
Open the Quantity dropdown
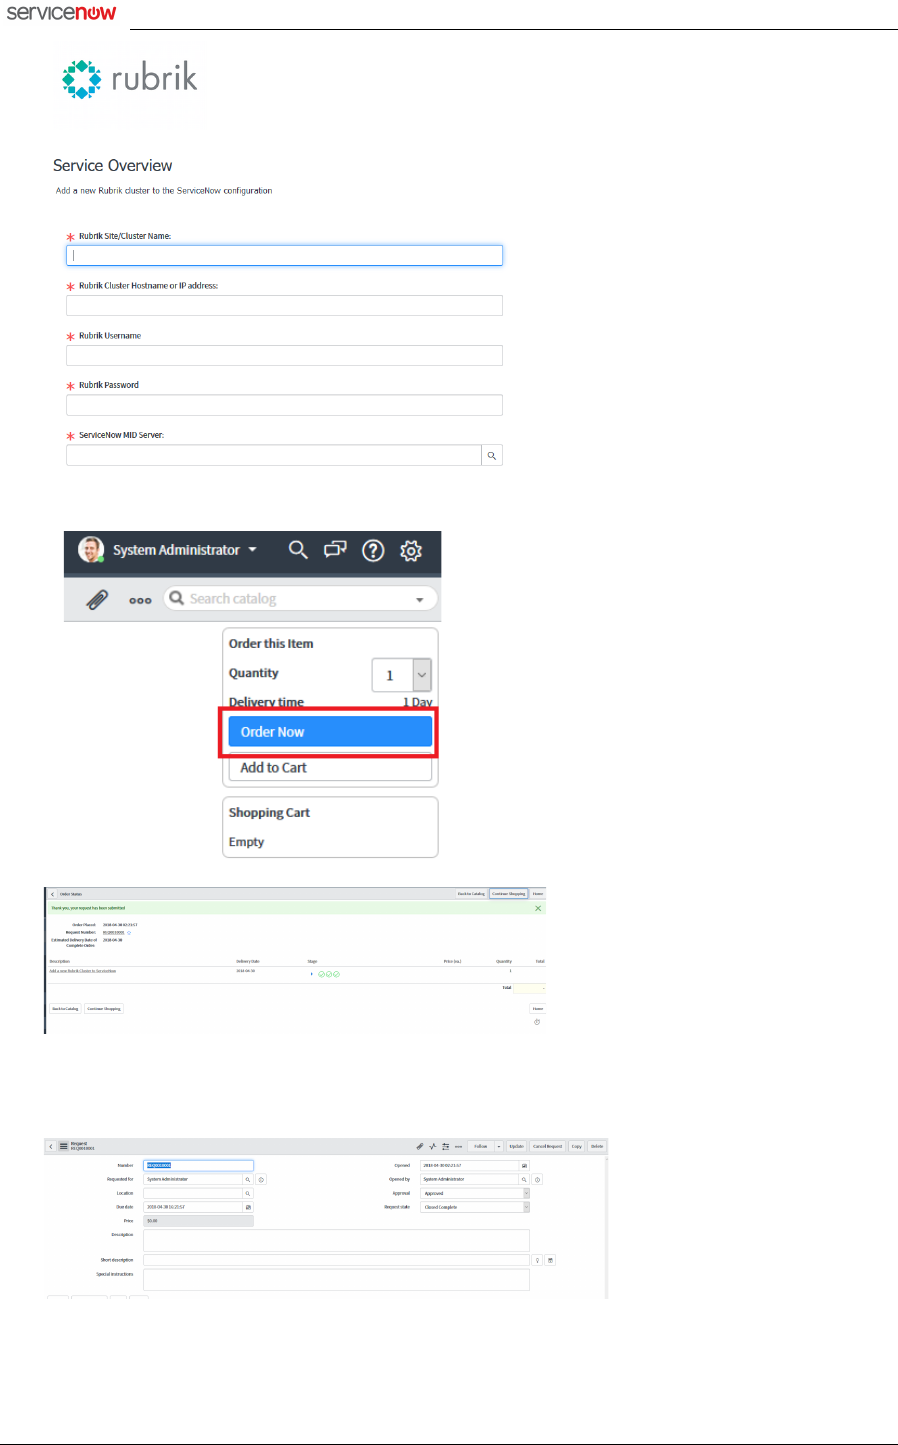[401, 675]
